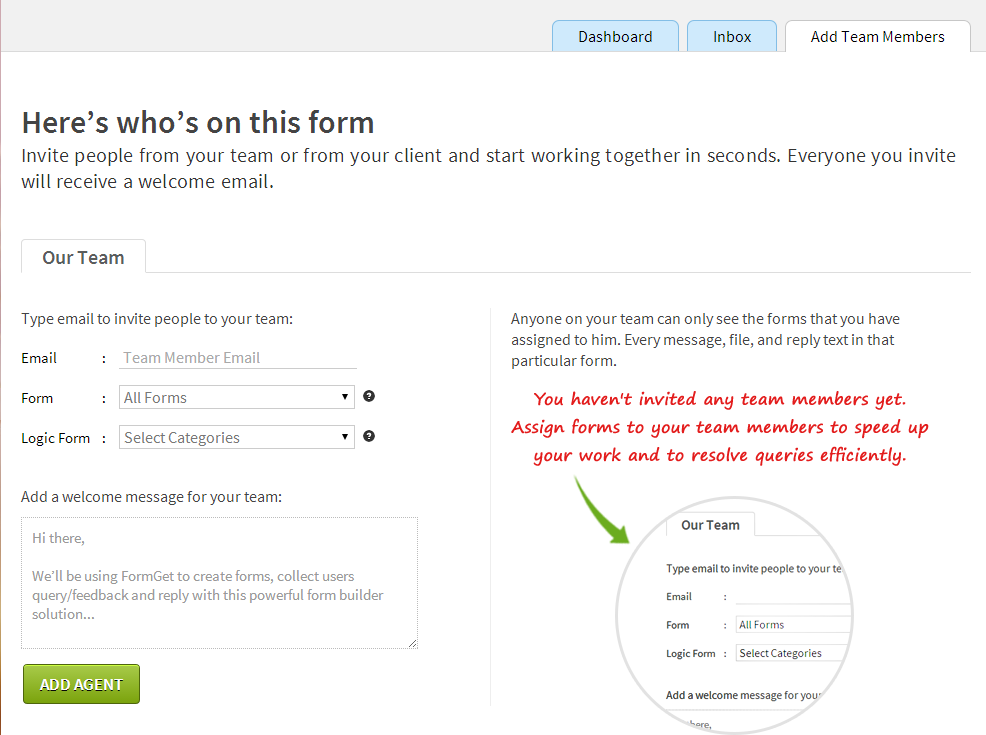The image size is (986, 735).
Task: Focus the Team Member Email field
Action: (238, 358)
